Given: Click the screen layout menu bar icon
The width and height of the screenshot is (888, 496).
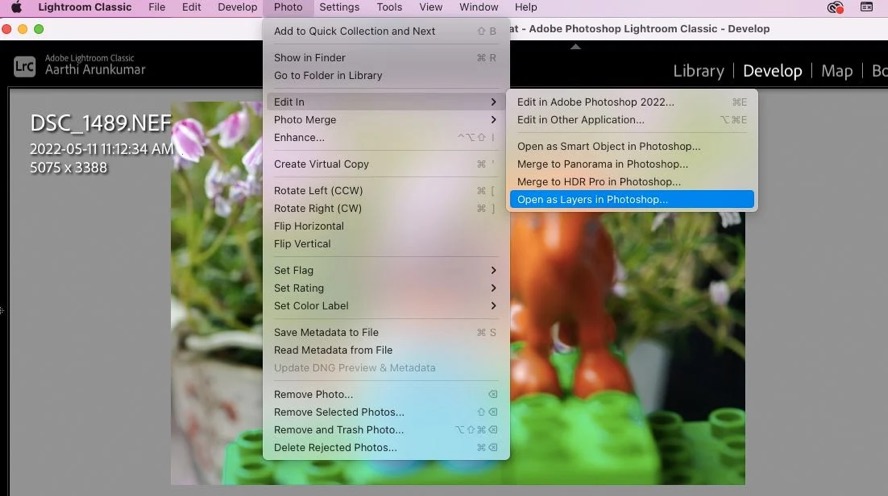Looking at the screenshot, I should (866, 7).
